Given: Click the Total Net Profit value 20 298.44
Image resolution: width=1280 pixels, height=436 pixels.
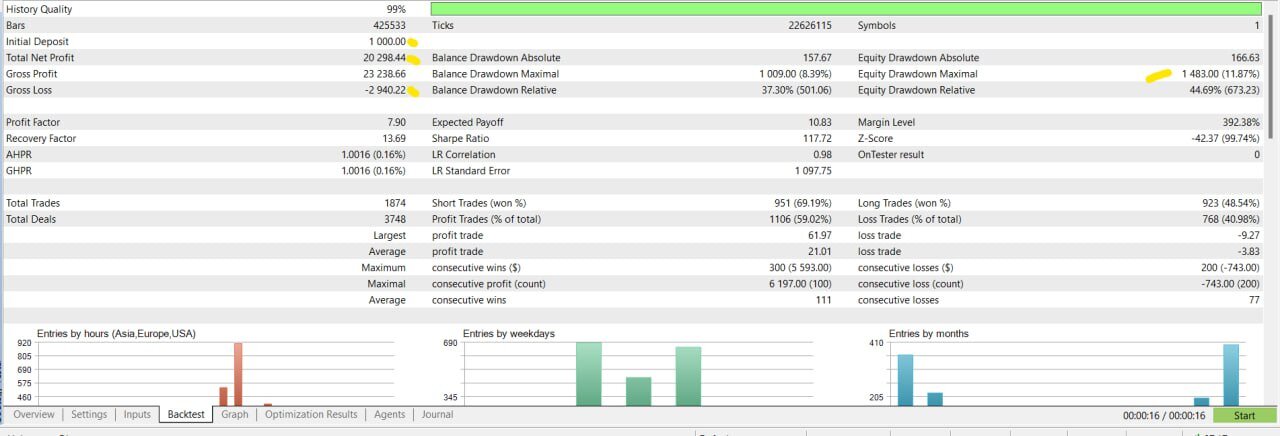Looking at the screenshot, I should click(385, 58).
